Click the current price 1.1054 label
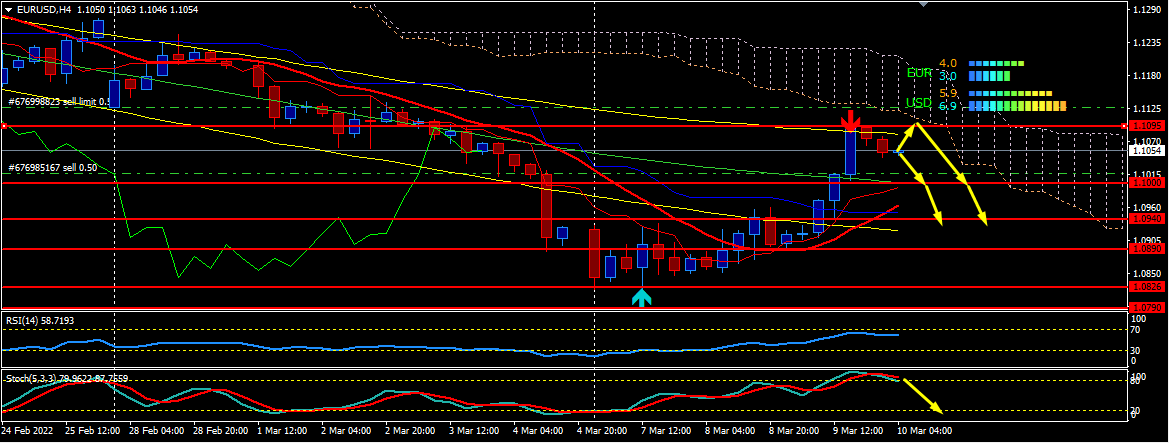 click(x=1146, y=150)
